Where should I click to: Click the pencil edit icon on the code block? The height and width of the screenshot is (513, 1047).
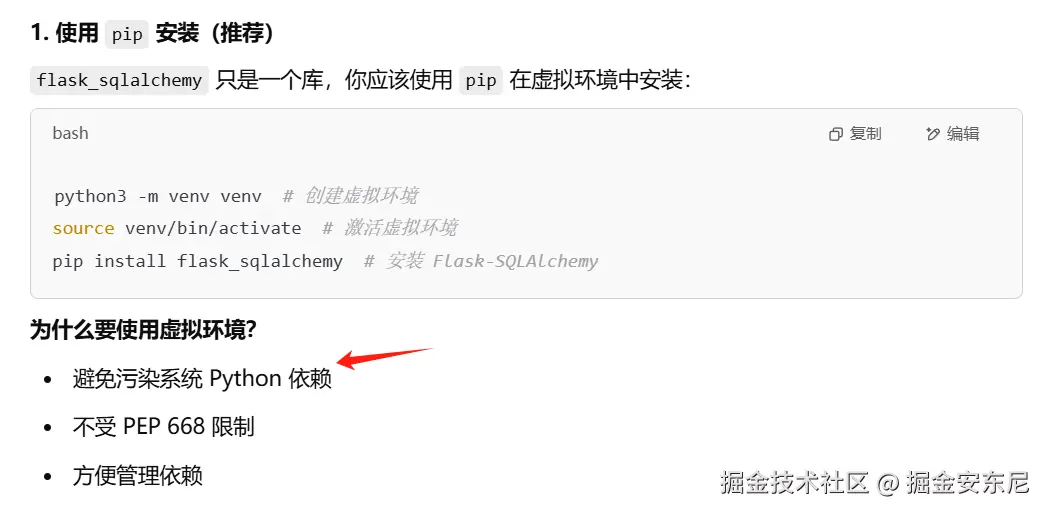tap(933, 134)
